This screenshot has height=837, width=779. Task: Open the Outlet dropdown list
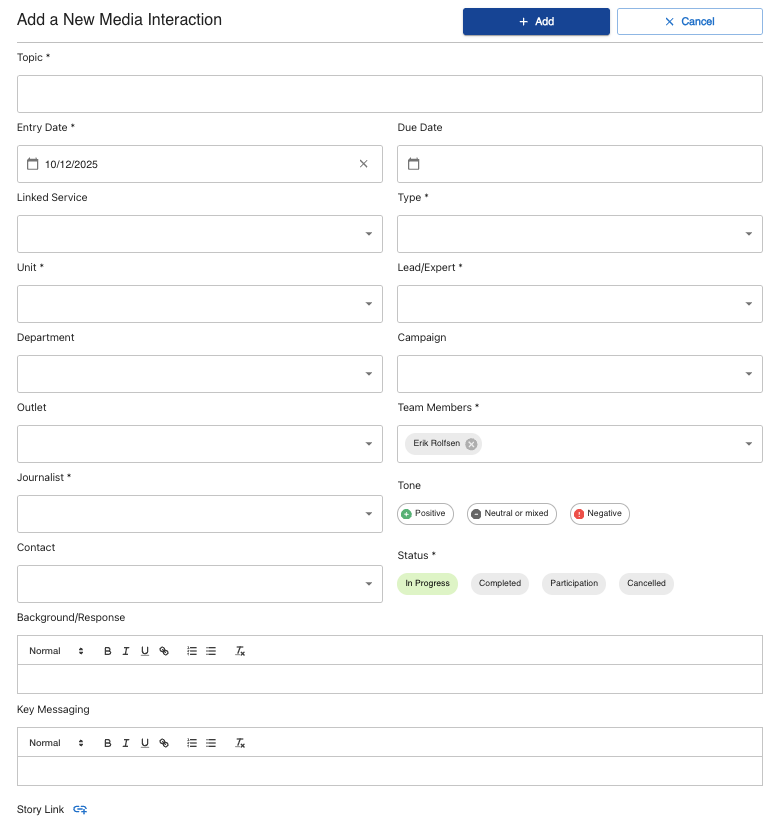[369, 443]
